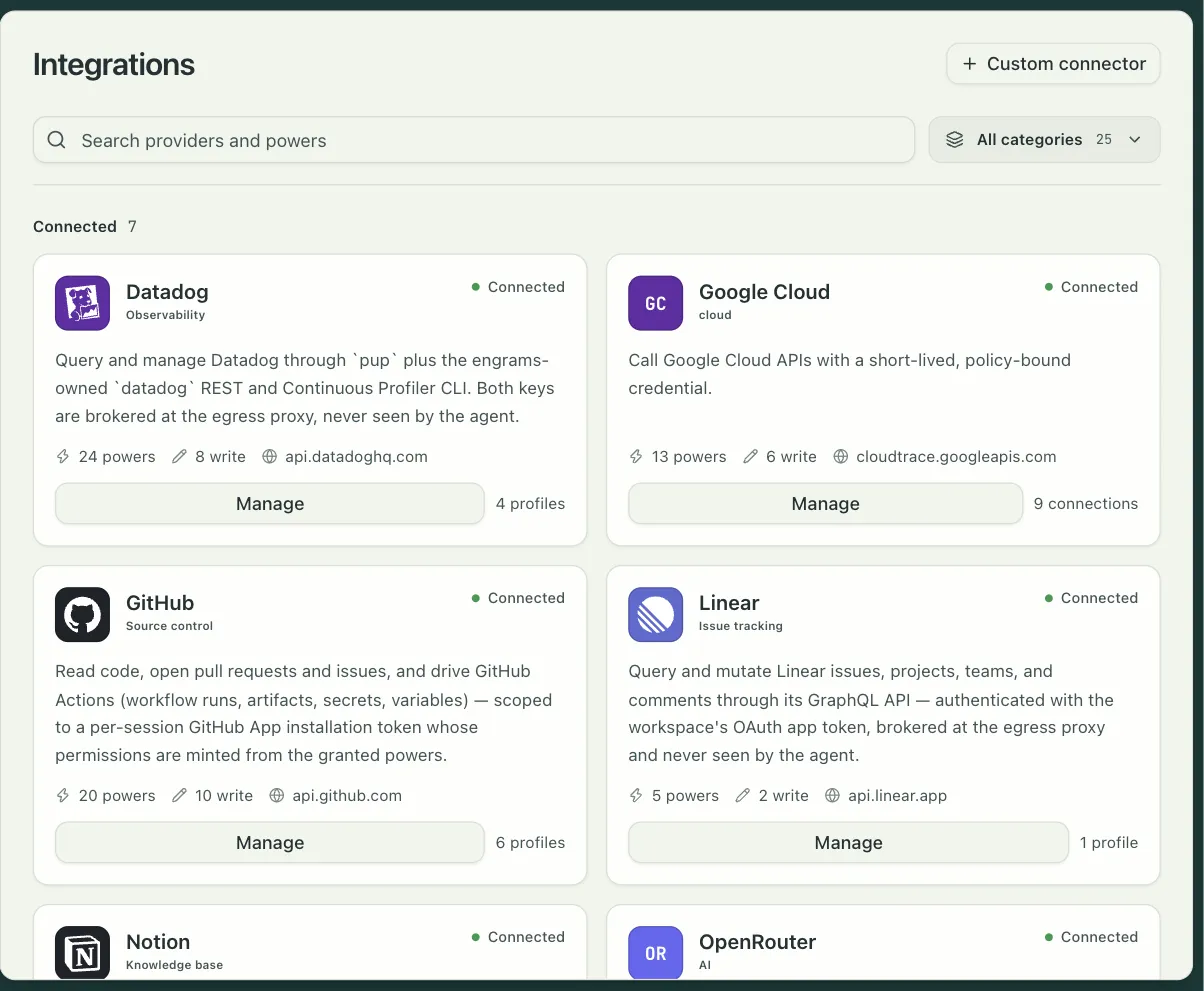This screenshot has width=1204, height=991.
Task: Focus the Search providers and powers field
Action: [474, 140]
